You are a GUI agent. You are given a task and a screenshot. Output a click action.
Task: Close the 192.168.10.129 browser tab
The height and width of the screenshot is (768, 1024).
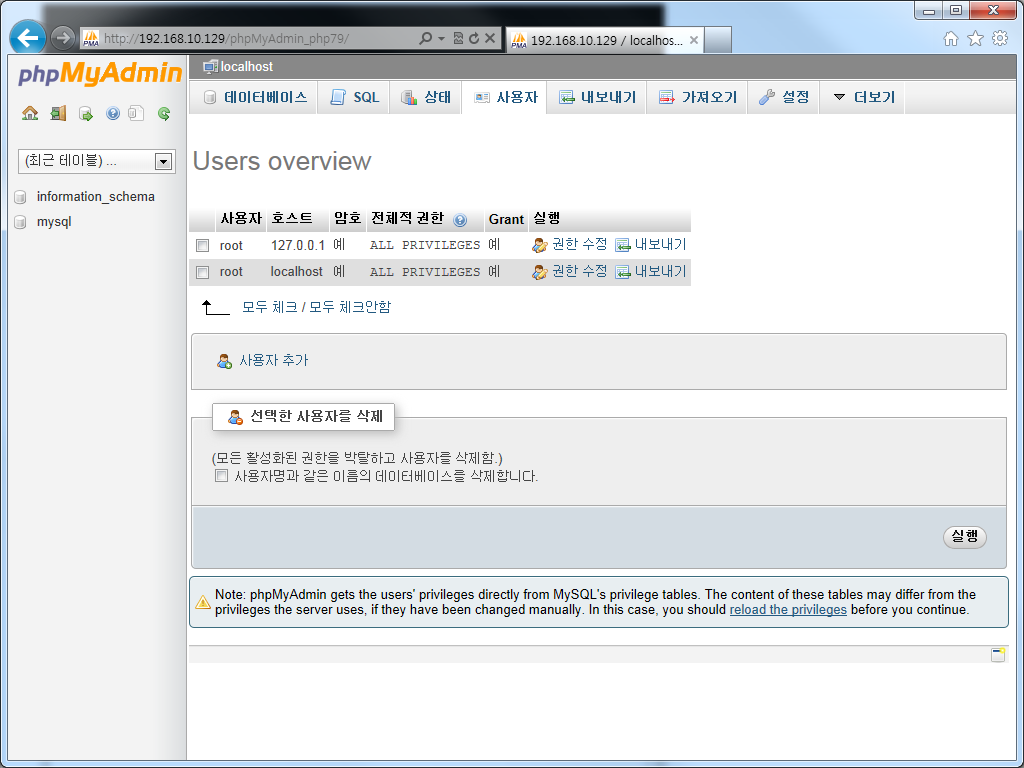coord(694,40)
